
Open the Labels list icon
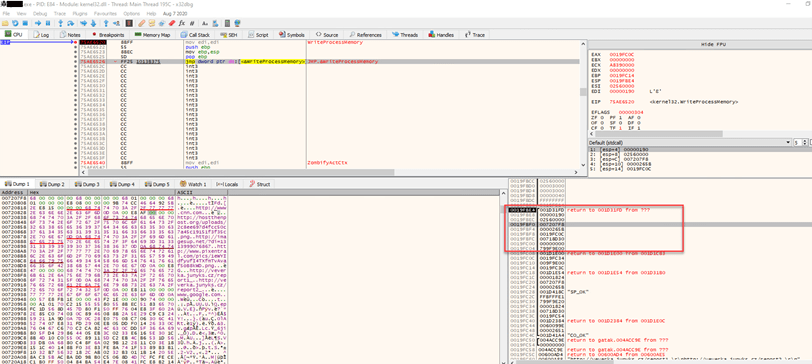pos(162,23)
